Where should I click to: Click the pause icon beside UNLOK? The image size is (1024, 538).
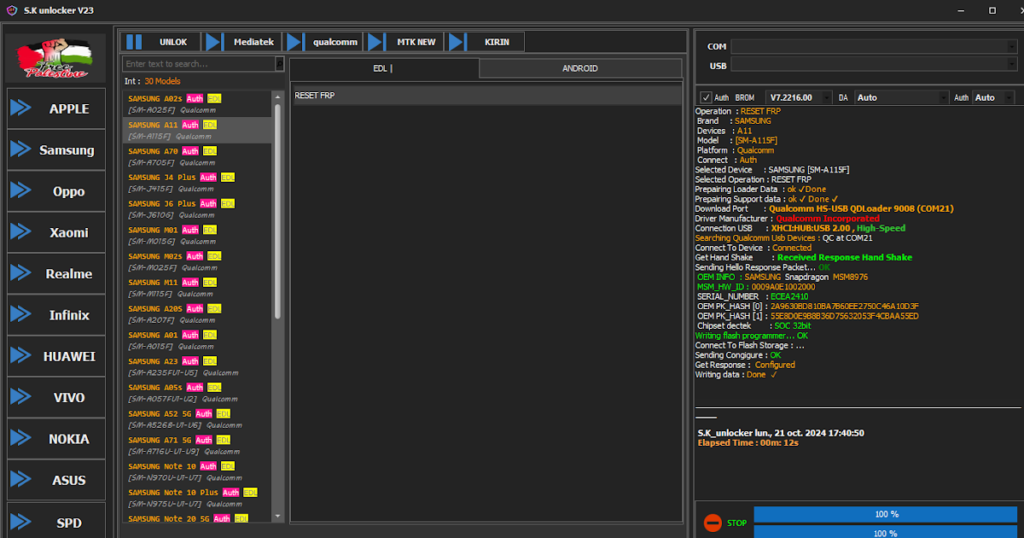click(134, 42)
